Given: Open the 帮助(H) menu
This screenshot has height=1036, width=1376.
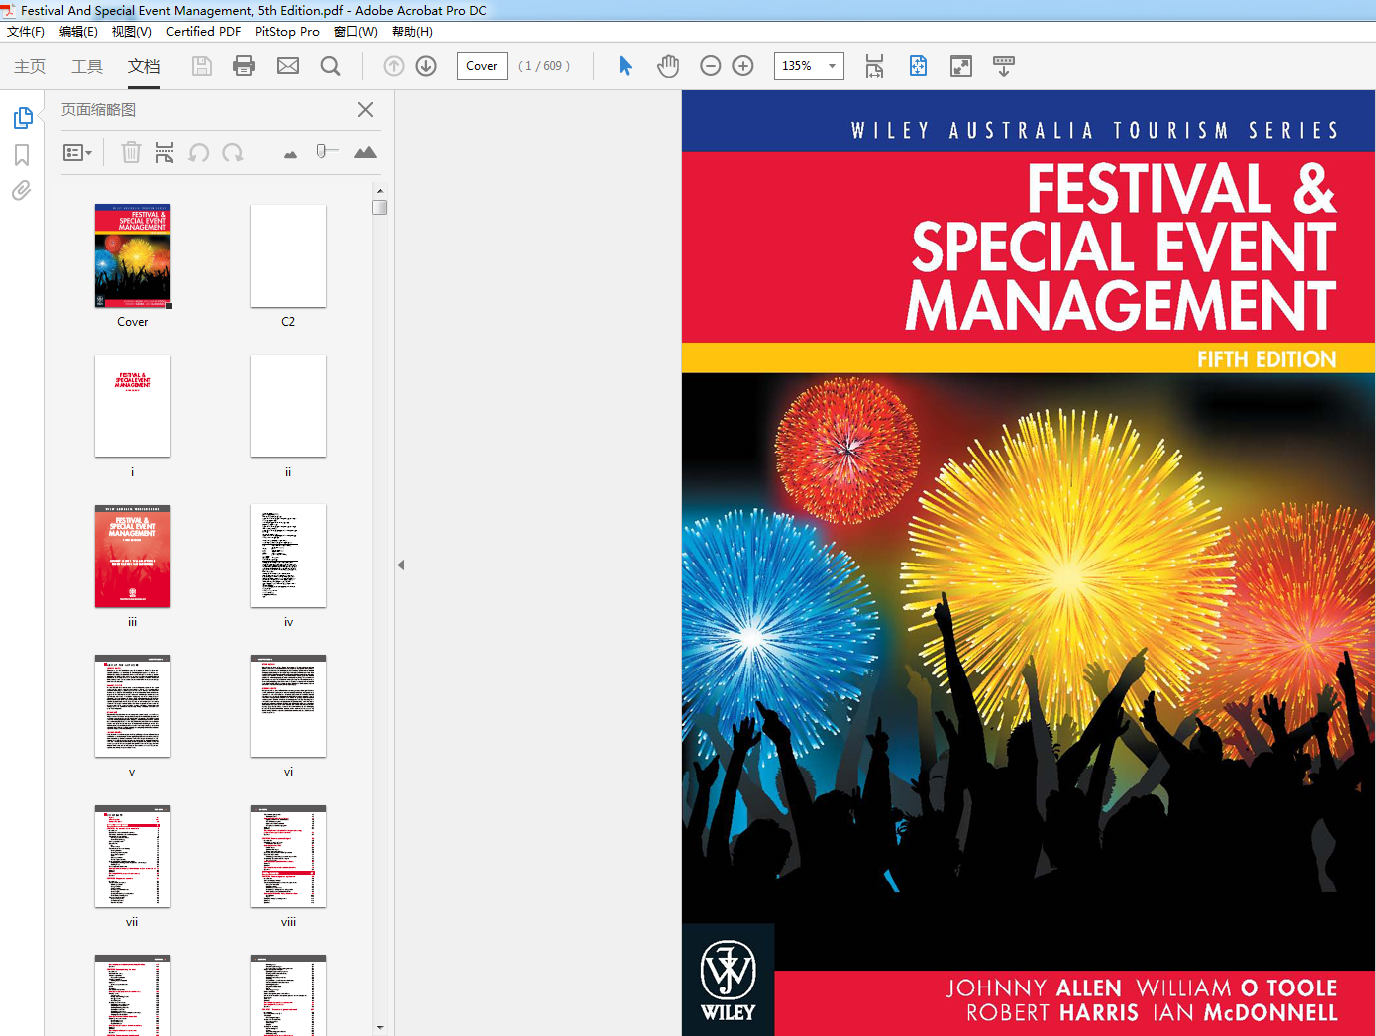Looking at the screenshot, I should 412,32.
